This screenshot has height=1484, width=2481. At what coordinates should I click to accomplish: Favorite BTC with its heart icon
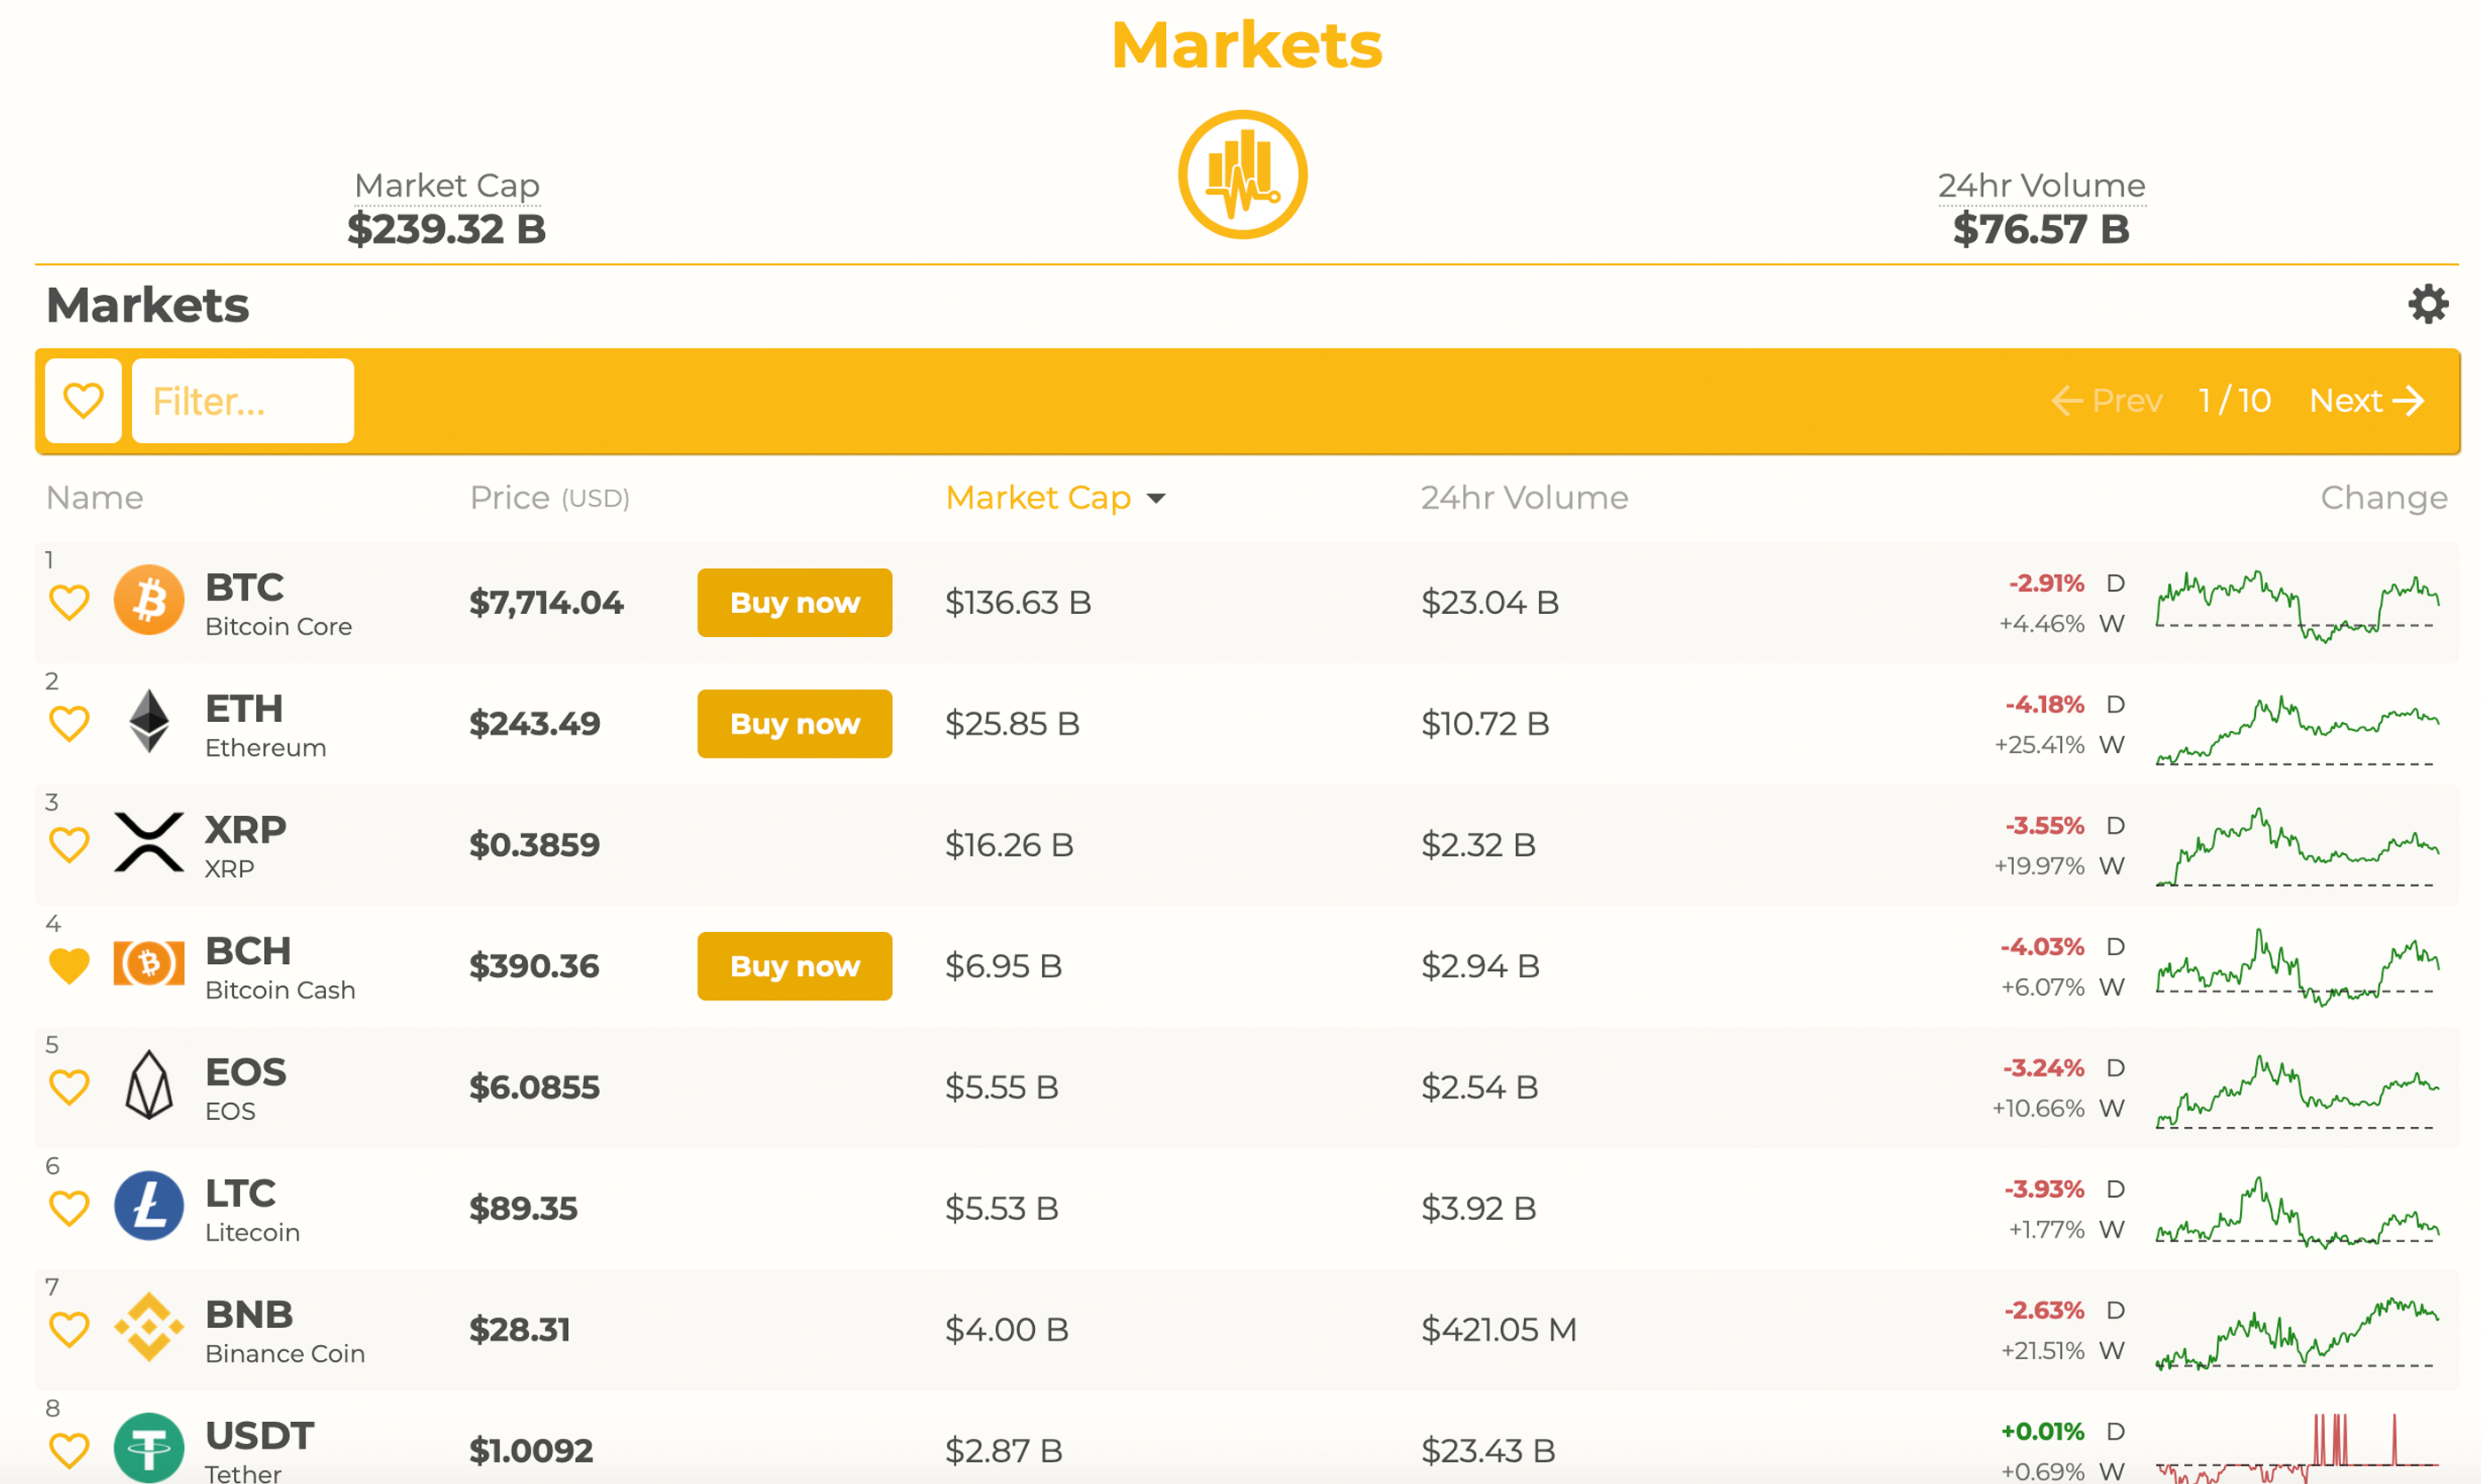[69, 603]
